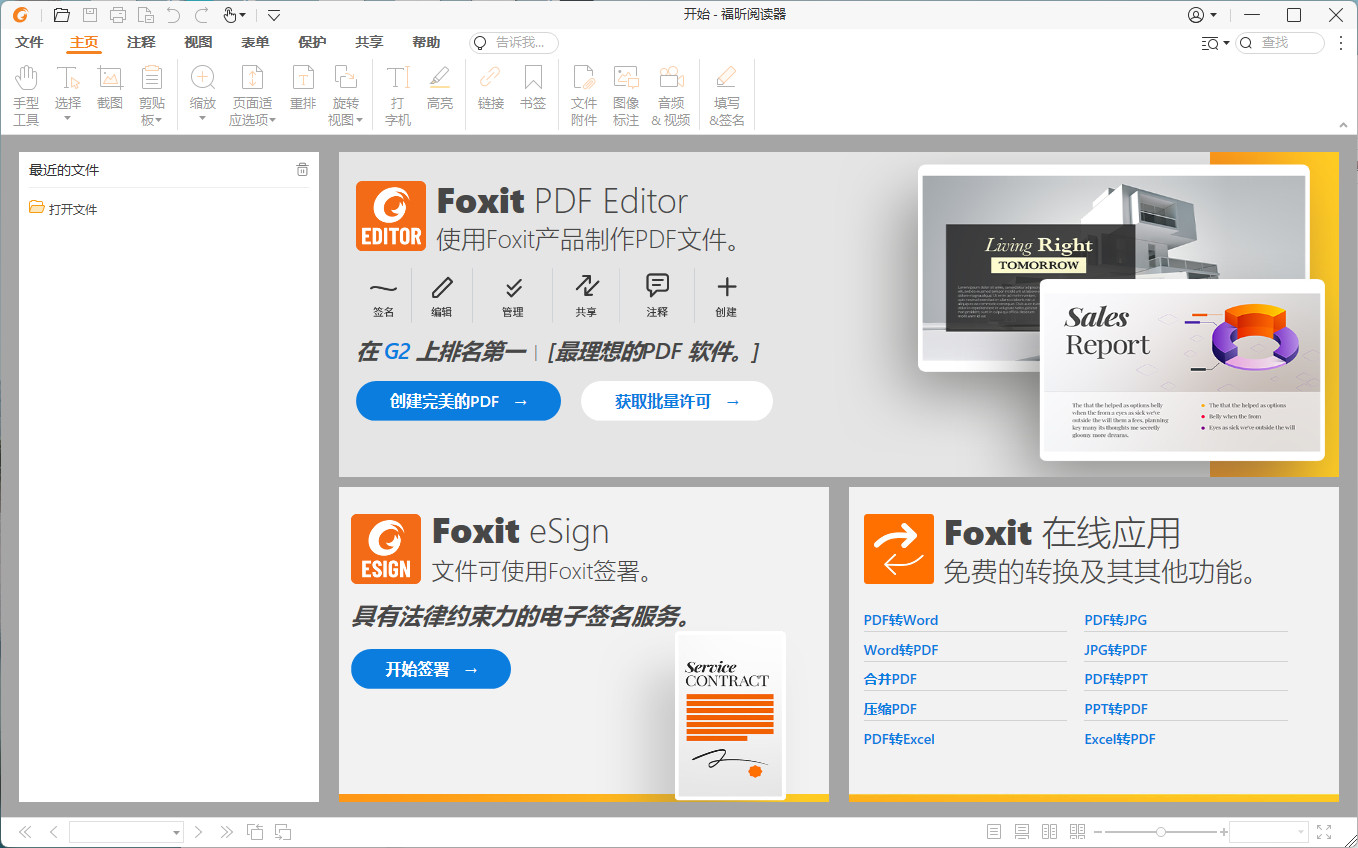Go to next page arrow in status bar
This screenshot has width=1358, height=848.
click(x=198, y=832)
